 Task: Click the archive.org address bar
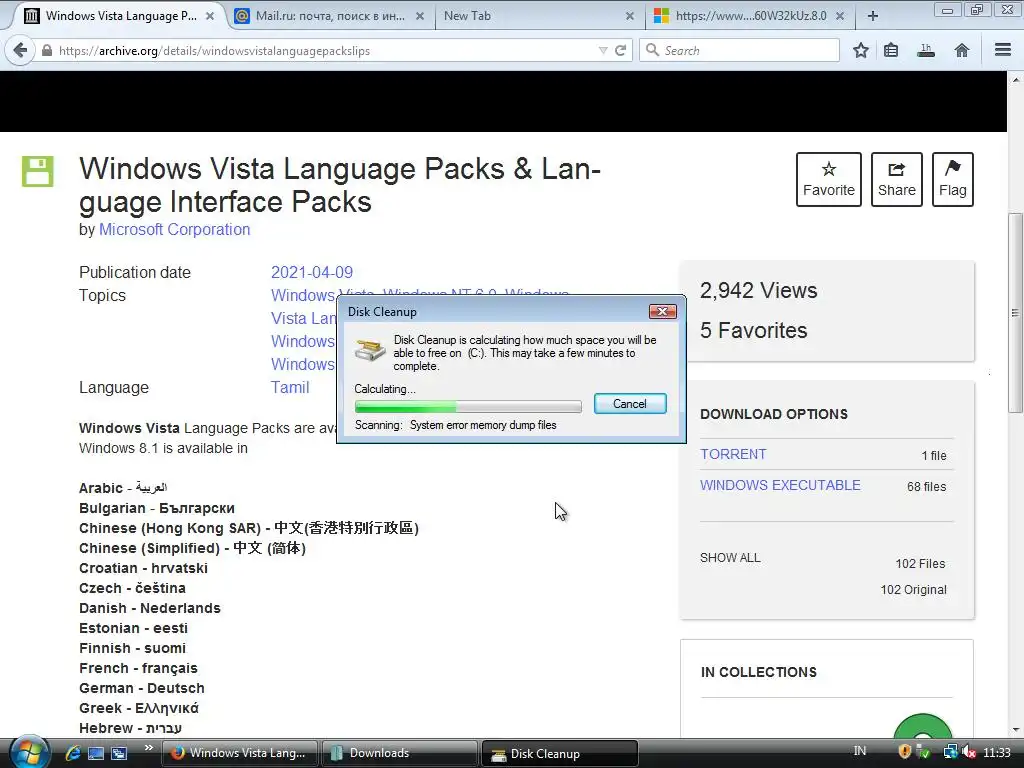point(327,50)
